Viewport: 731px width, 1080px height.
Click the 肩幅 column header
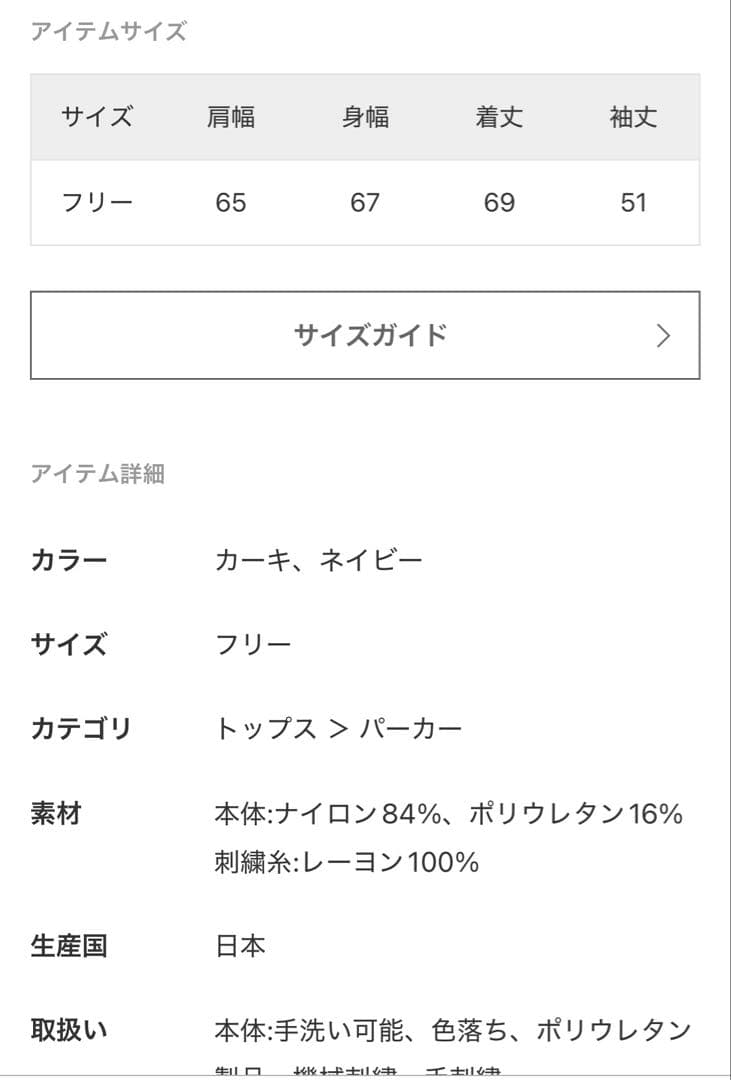tap(231, 118)
